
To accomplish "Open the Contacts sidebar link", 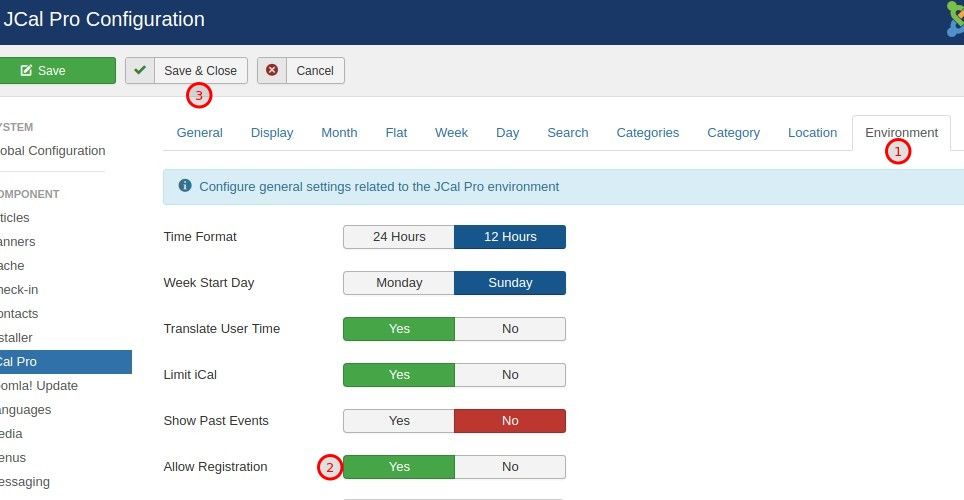I will pos(19,314).
